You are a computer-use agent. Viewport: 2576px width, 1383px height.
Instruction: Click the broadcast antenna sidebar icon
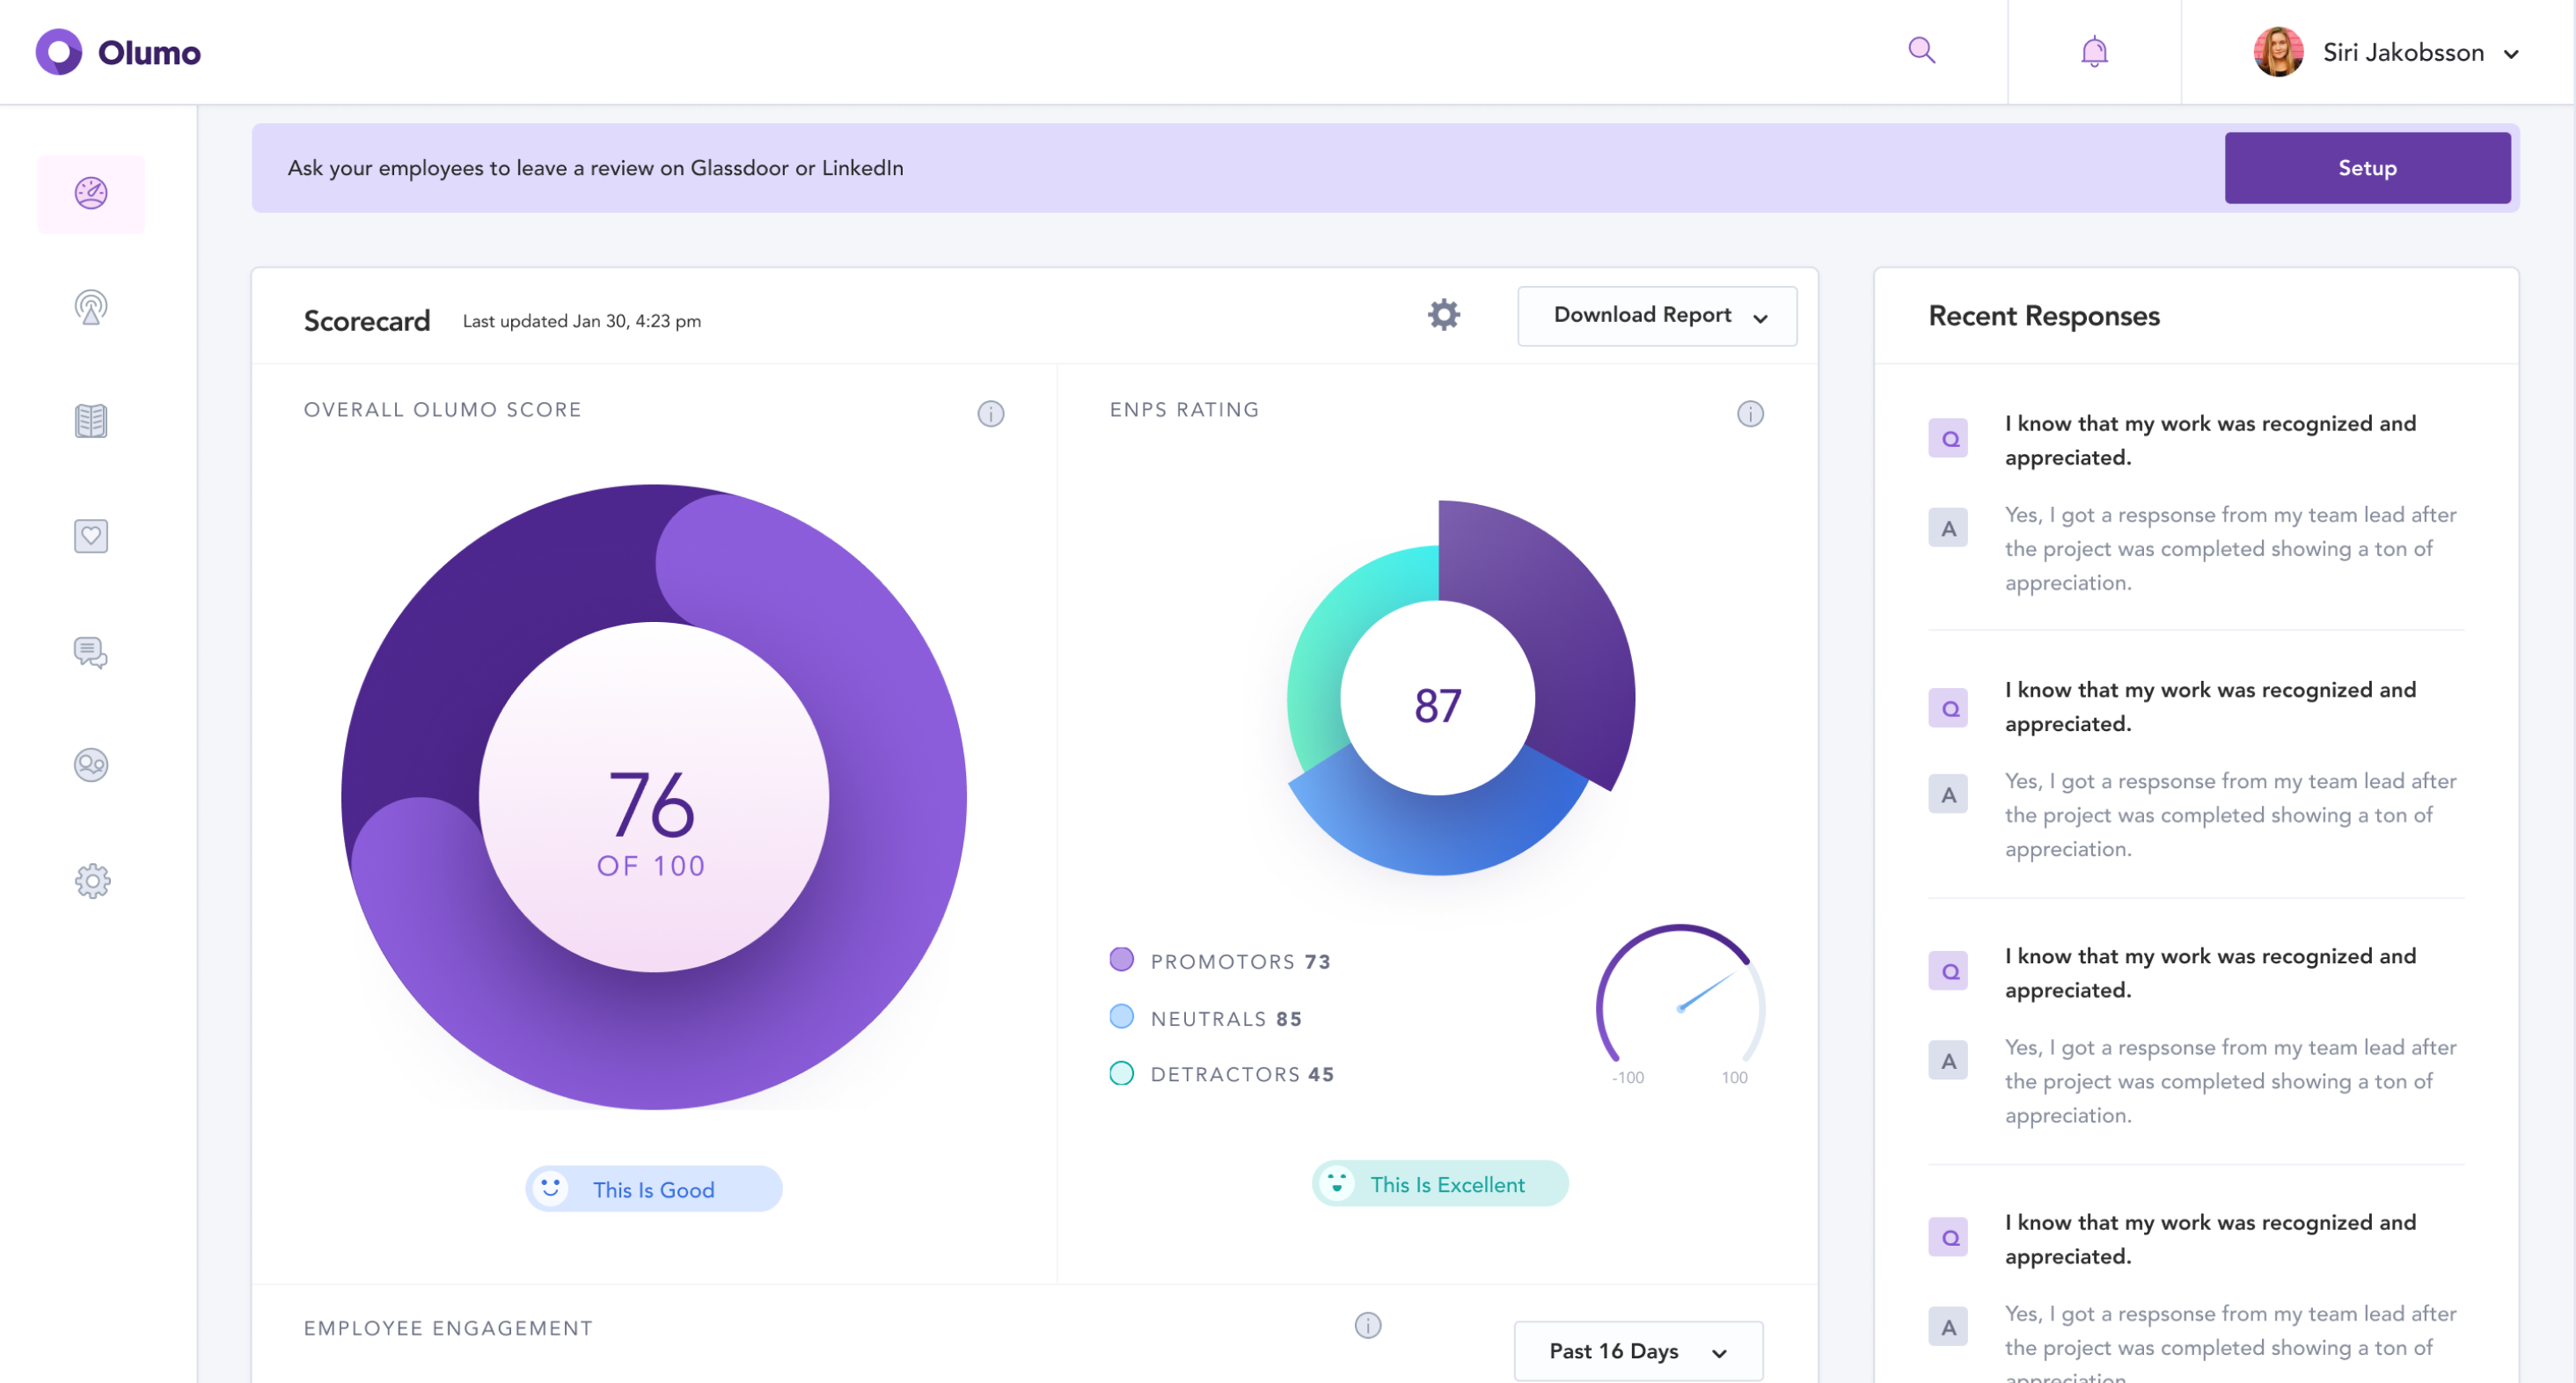click(x=91, y=308)
